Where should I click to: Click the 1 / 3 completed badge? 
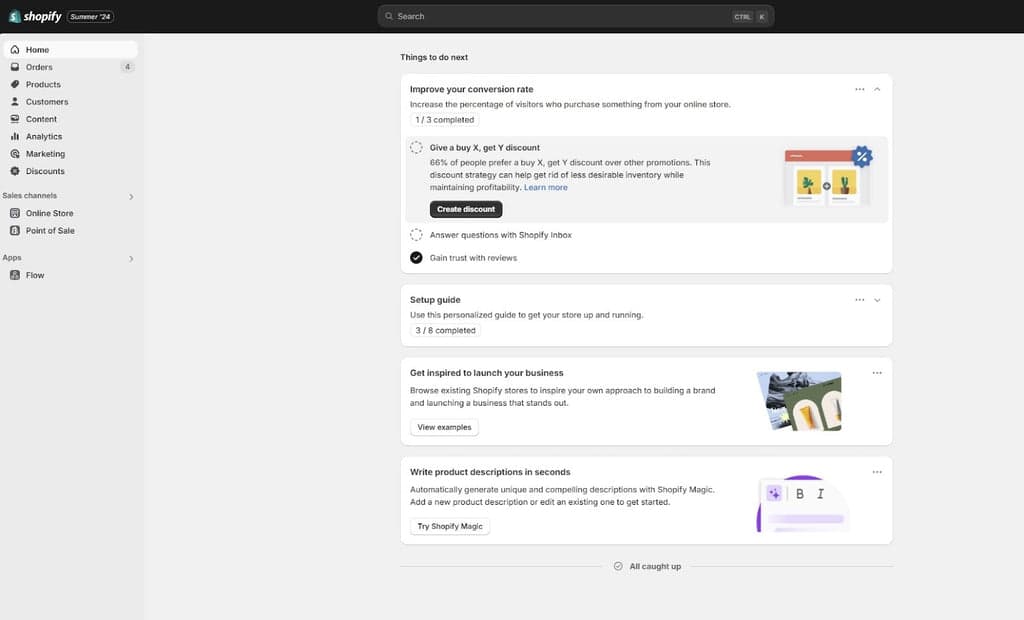click(x=445, y=120)
